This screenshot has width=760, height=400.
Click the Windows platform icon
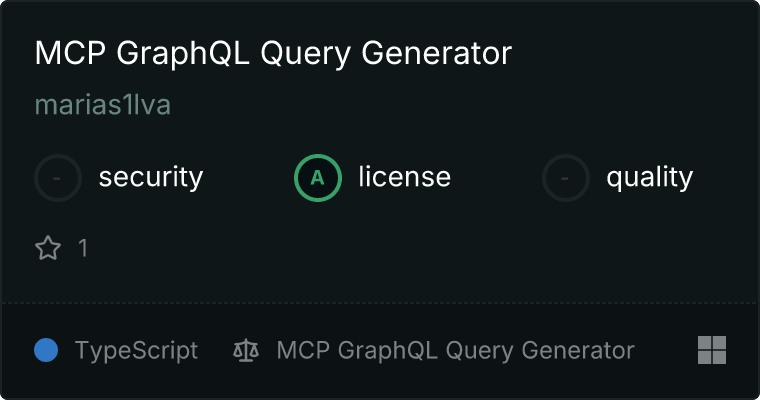pos(712,350)
